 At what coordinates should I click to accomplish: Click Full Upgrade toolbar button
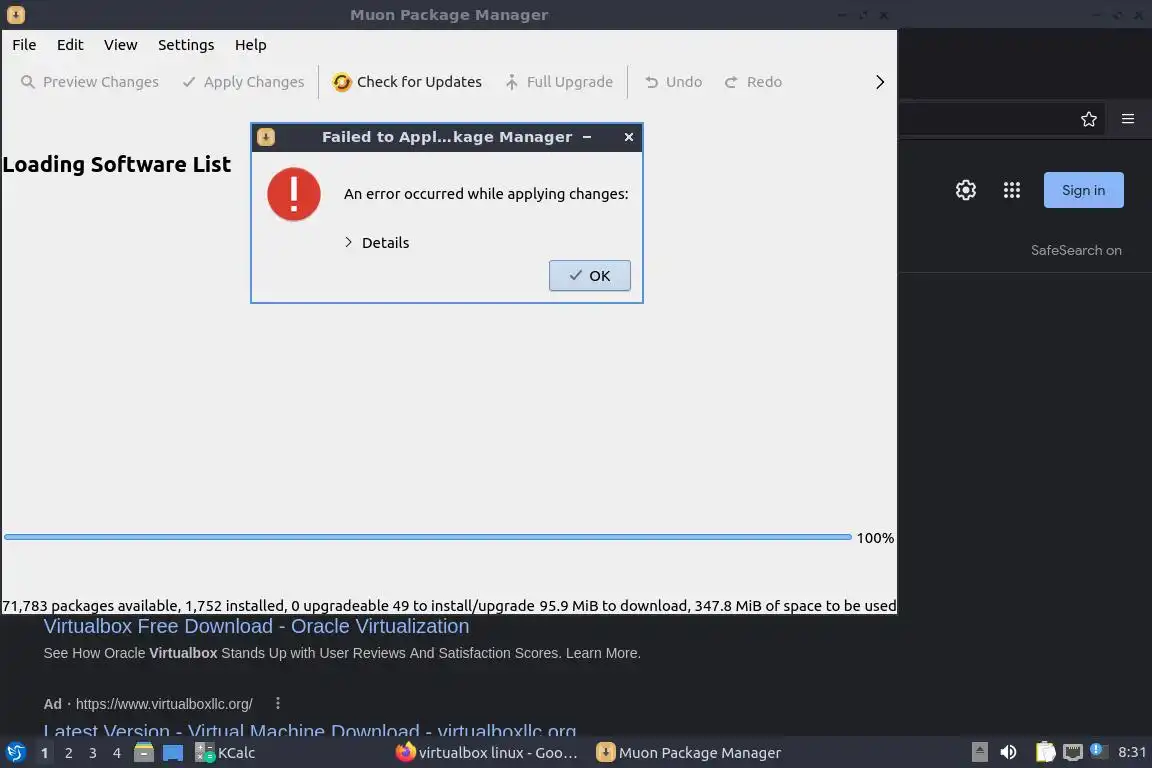tap(559, 82)
